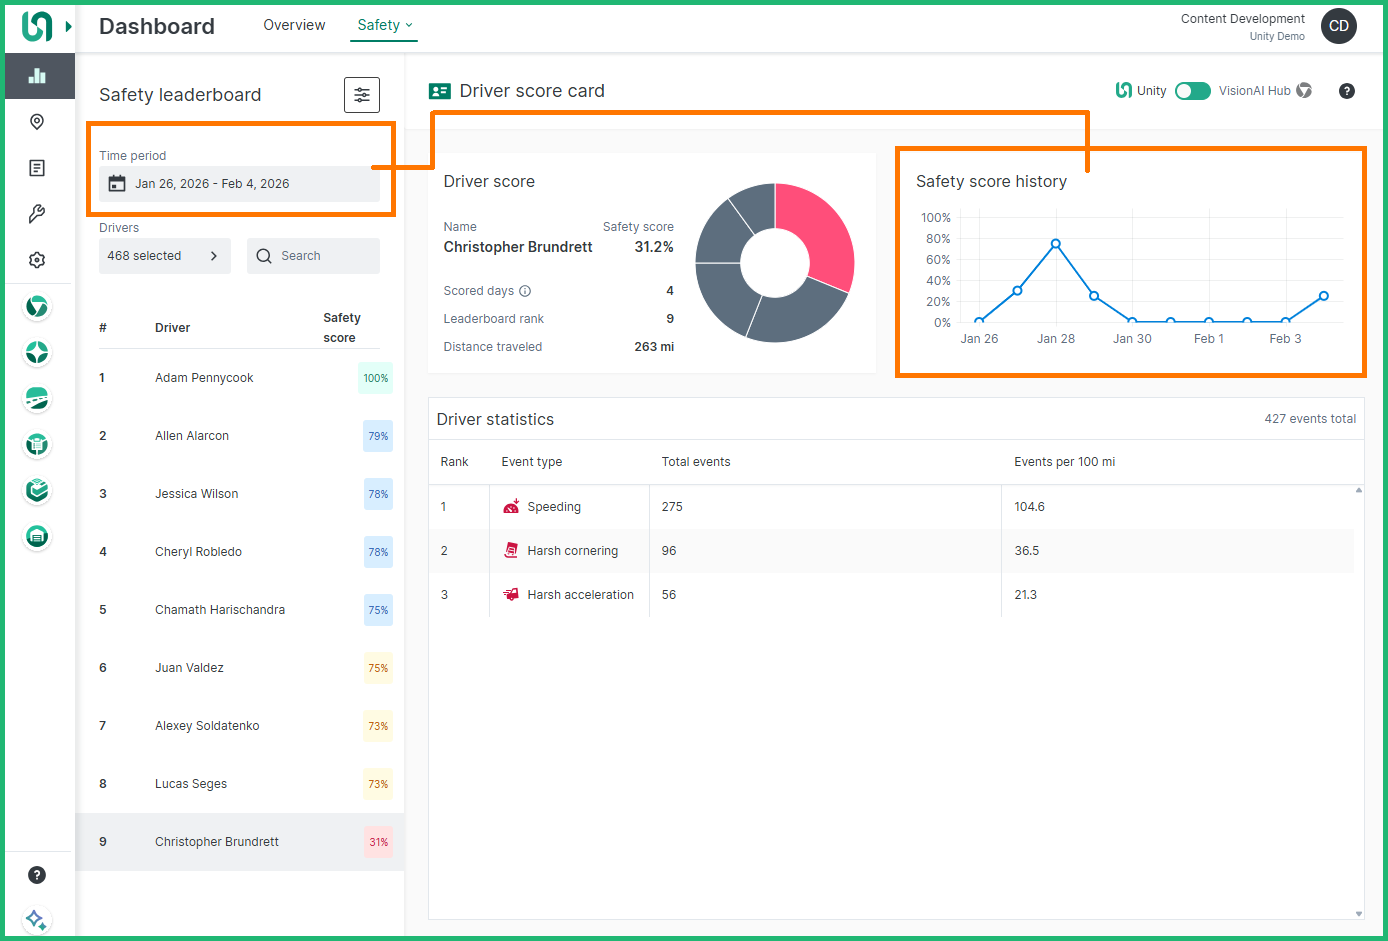This screenshot has width=1388, height=941.
Task: Click the CD user avatar
Action: coord(1338,26)
